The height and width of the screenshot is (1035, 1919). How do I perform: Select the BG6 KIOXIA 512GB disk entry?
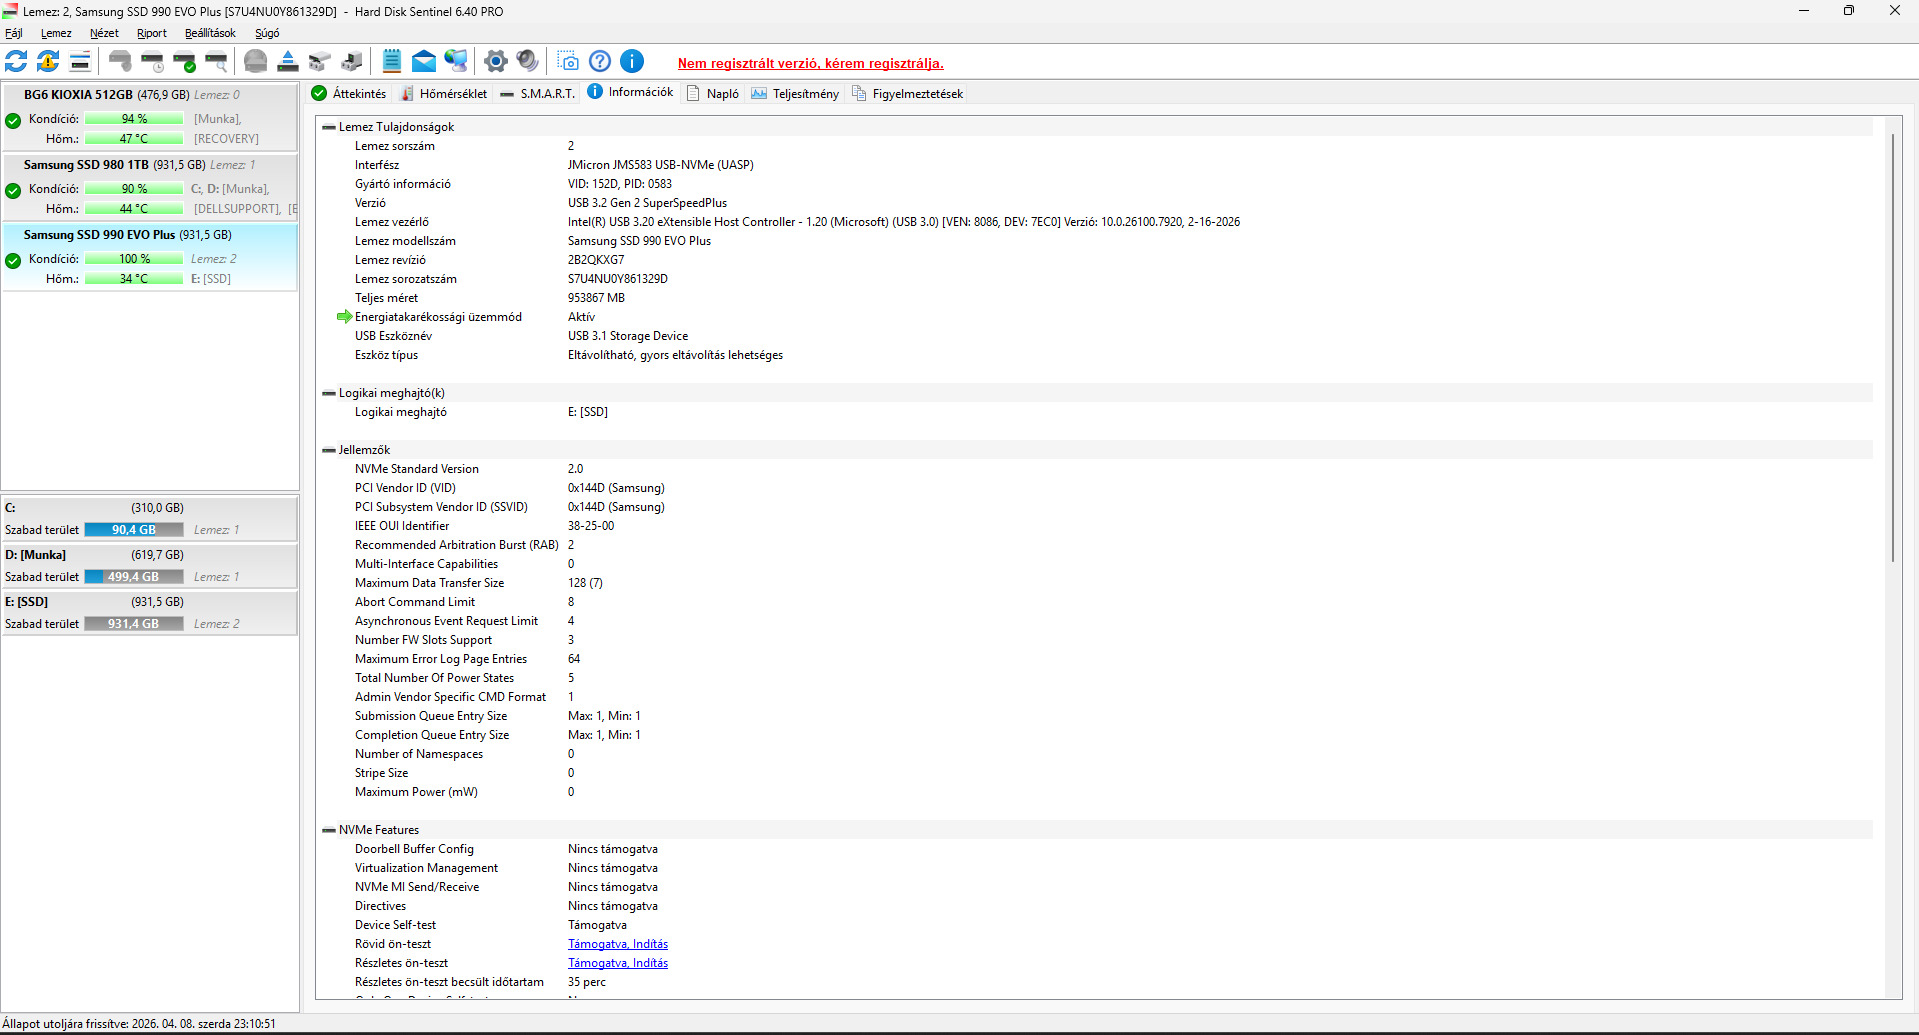[x=150, y=117]
